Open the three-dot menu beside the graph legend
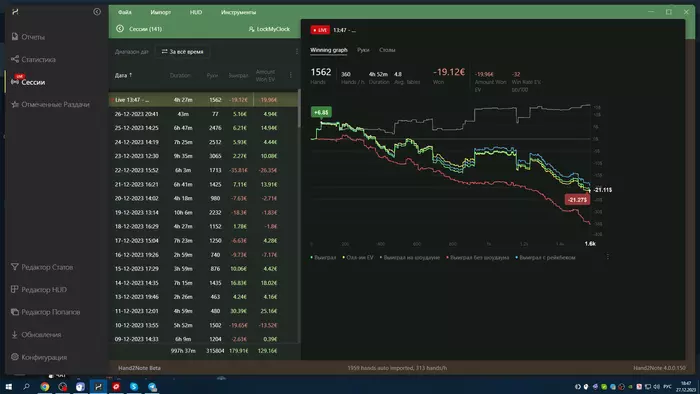Image resolution: width=700 pixels, height=394 pixels. pyautogui.click(x=608, y=257)
